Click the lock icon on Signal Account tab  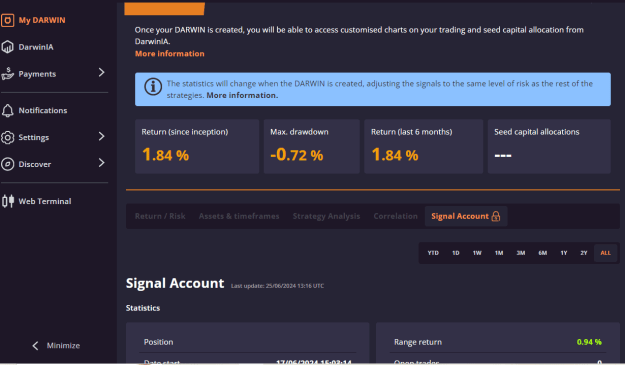496,216
